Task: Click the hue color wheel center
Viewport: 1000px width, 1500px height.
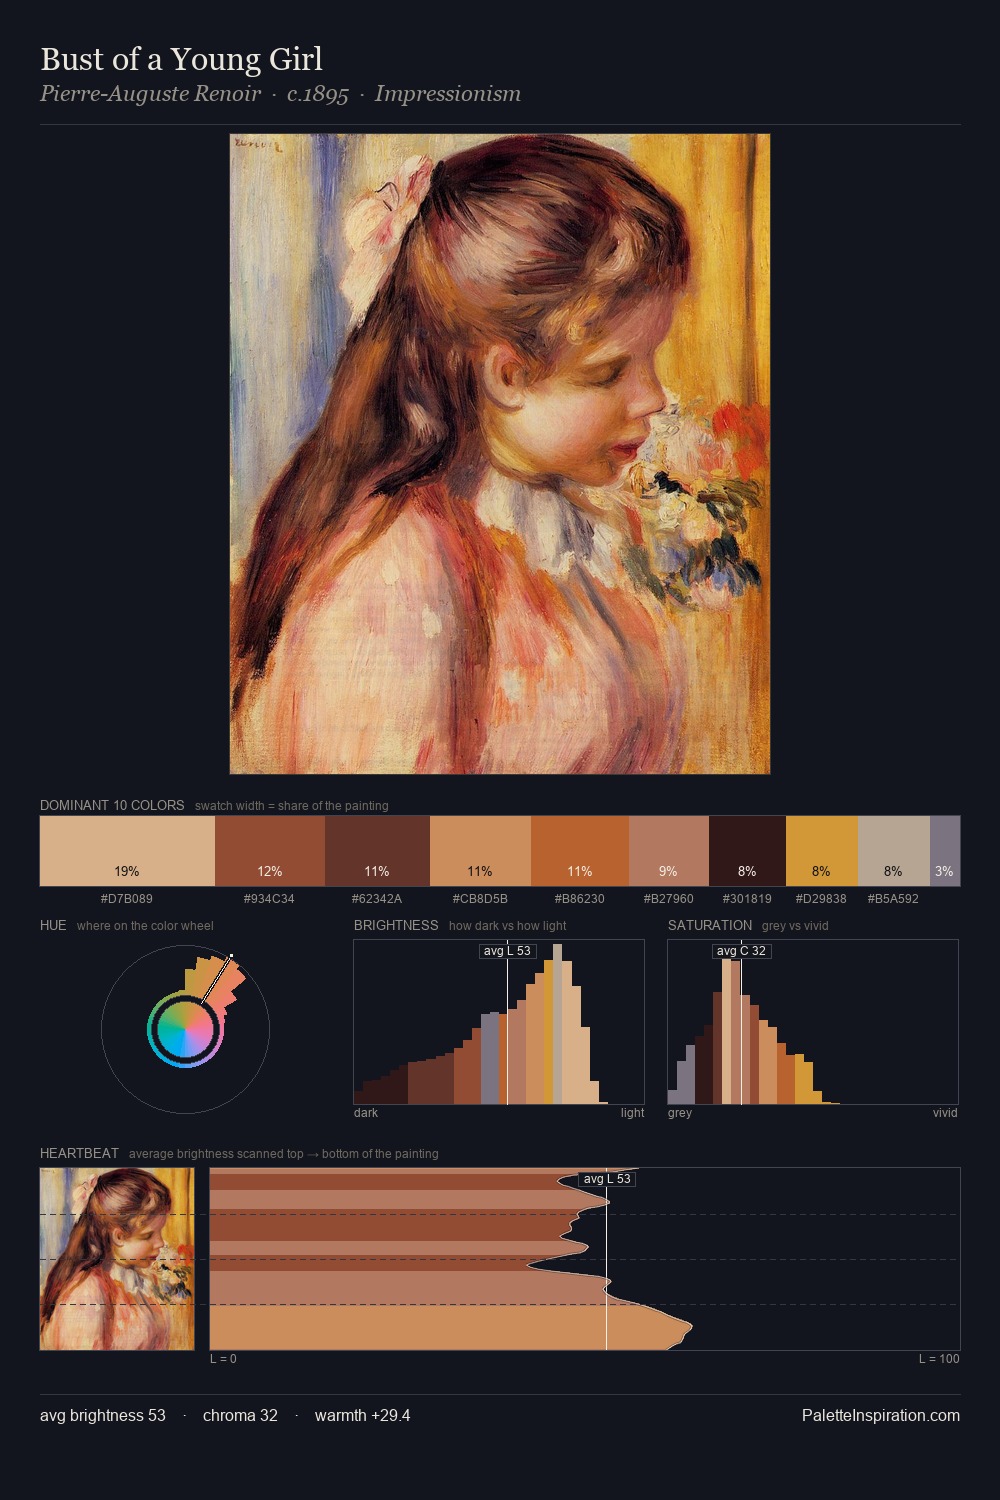Action: point(185,1029)
